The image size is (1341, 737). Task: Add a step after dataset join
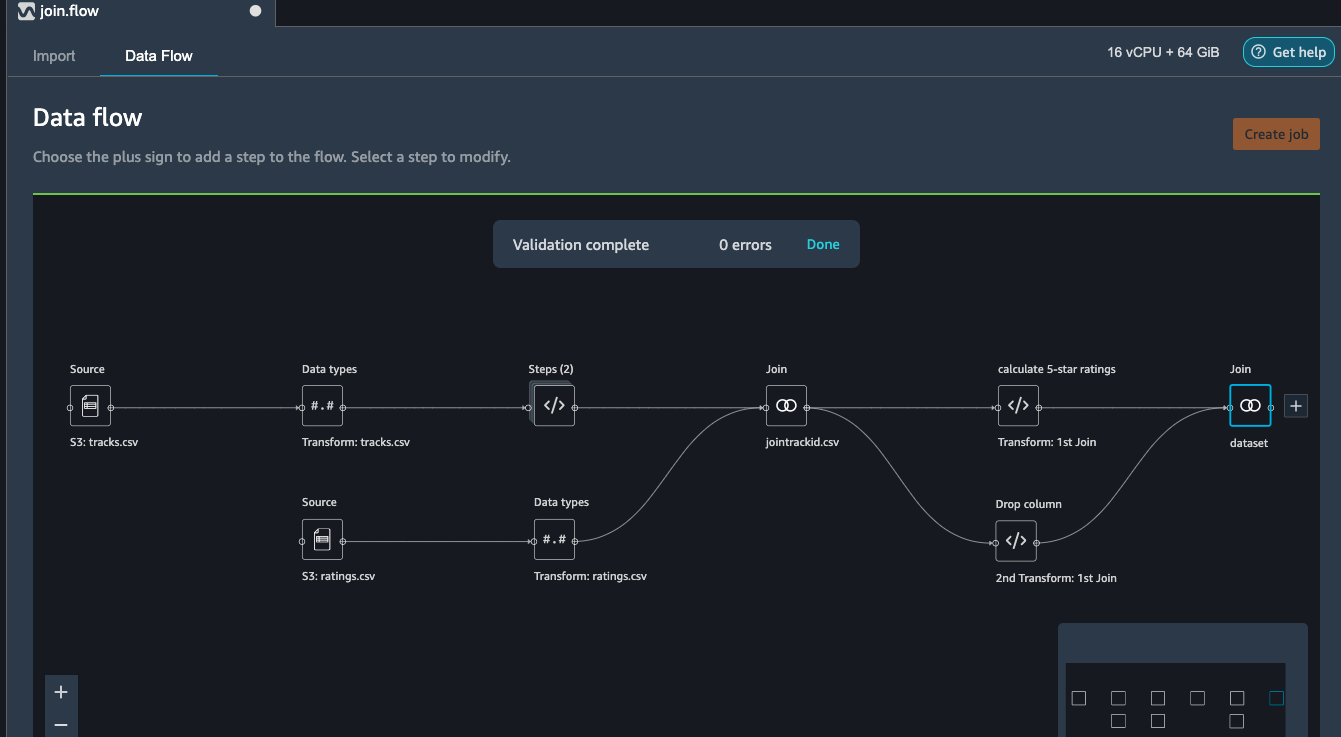(1296, 406)
